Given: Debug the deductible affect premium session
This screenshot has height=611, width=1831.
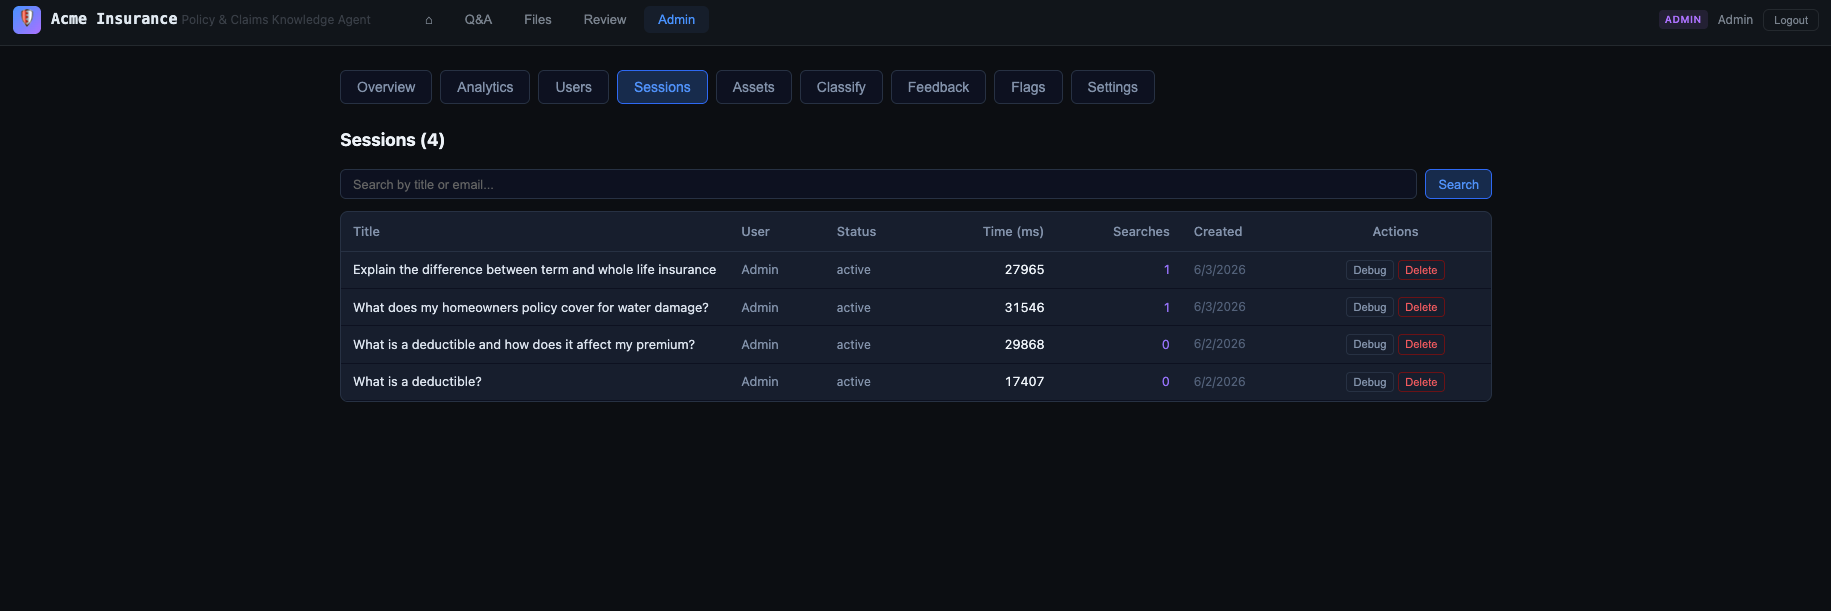Looking at the screenshot, I should point(1370,344).
